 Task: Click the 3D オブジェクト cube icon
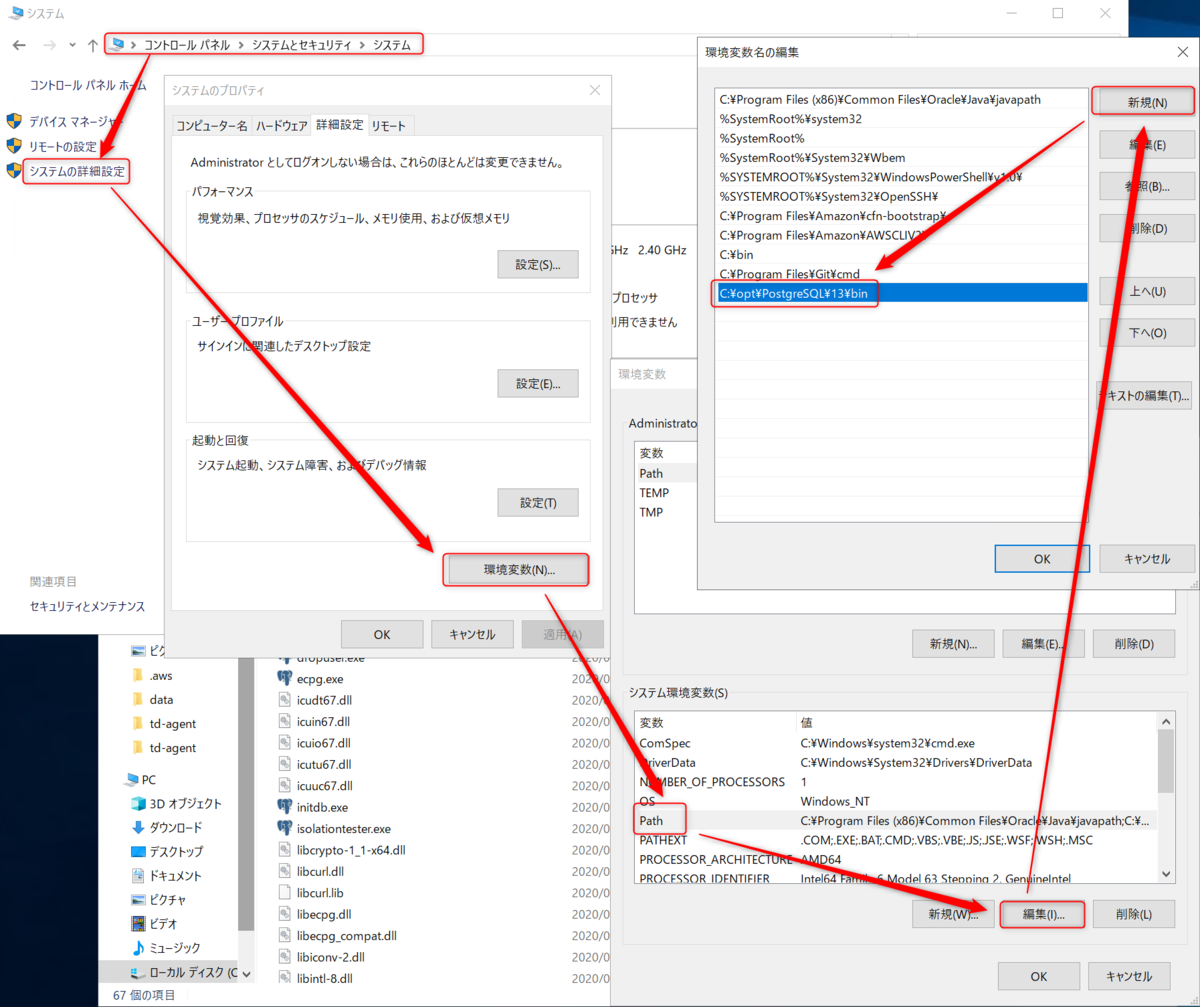[138, 803]
